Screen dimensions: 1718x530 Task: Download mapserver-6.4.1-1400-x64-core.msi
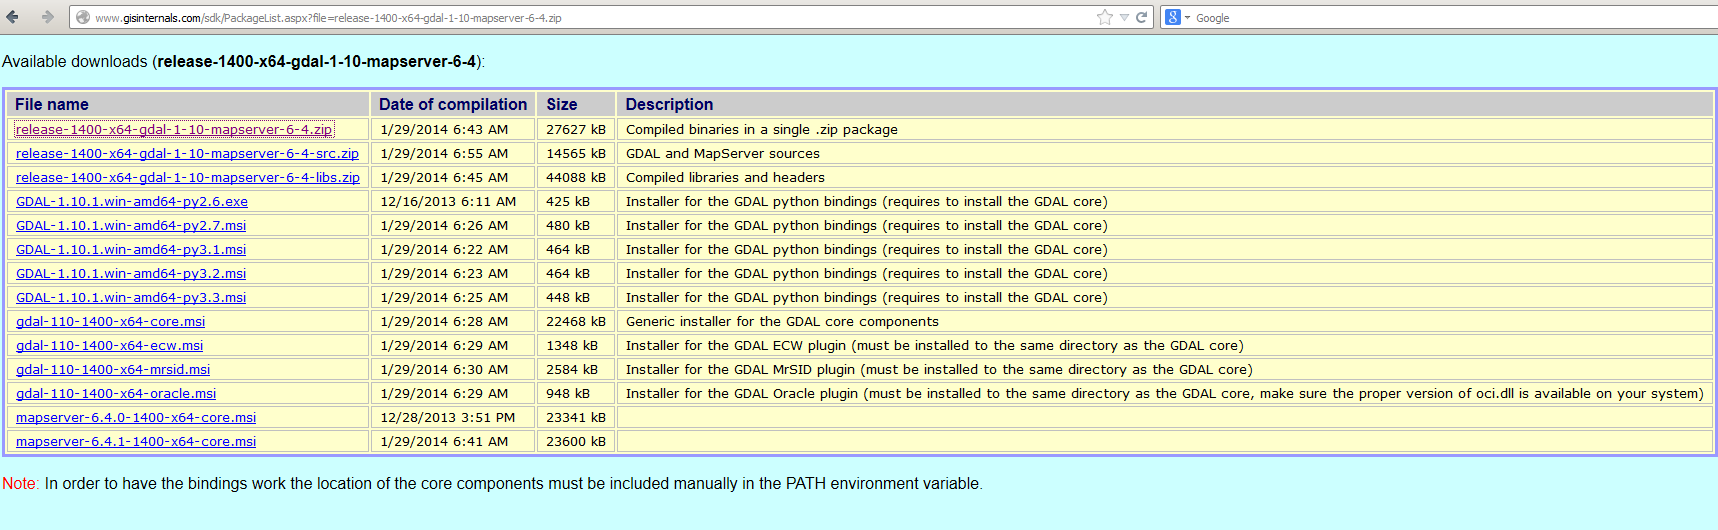pos(136,441)
